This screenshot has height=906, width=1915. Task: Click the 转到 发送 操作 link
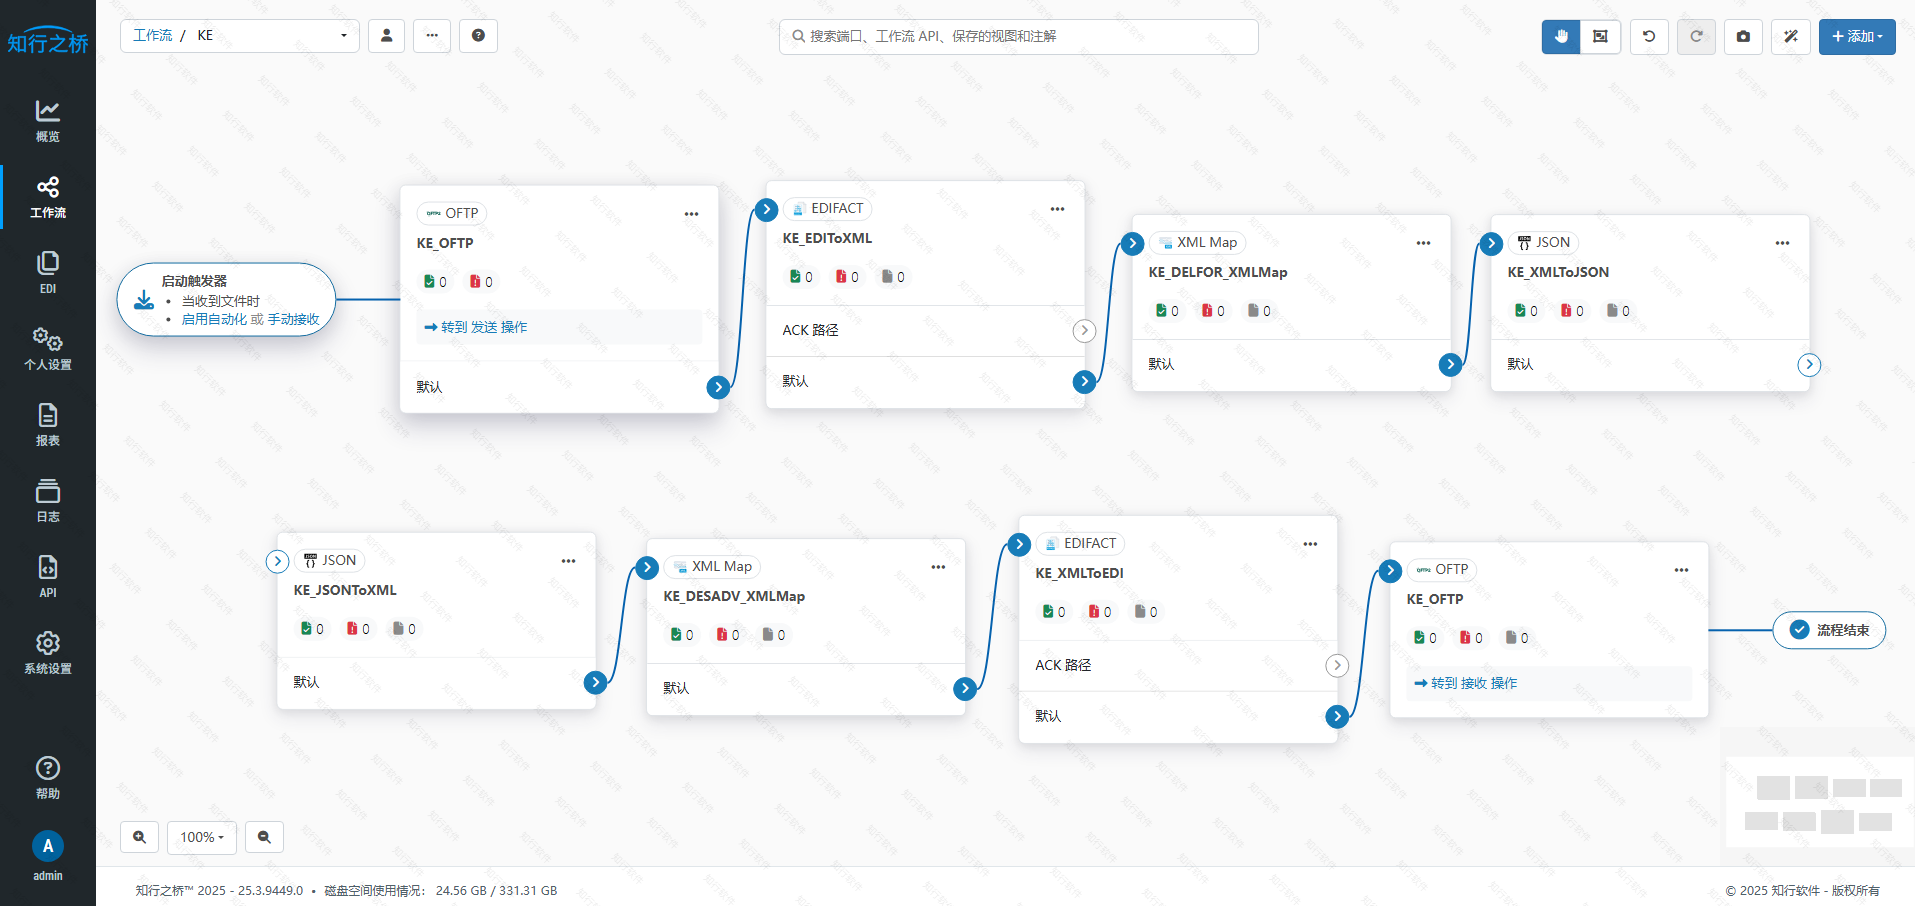tap(476, 327)
